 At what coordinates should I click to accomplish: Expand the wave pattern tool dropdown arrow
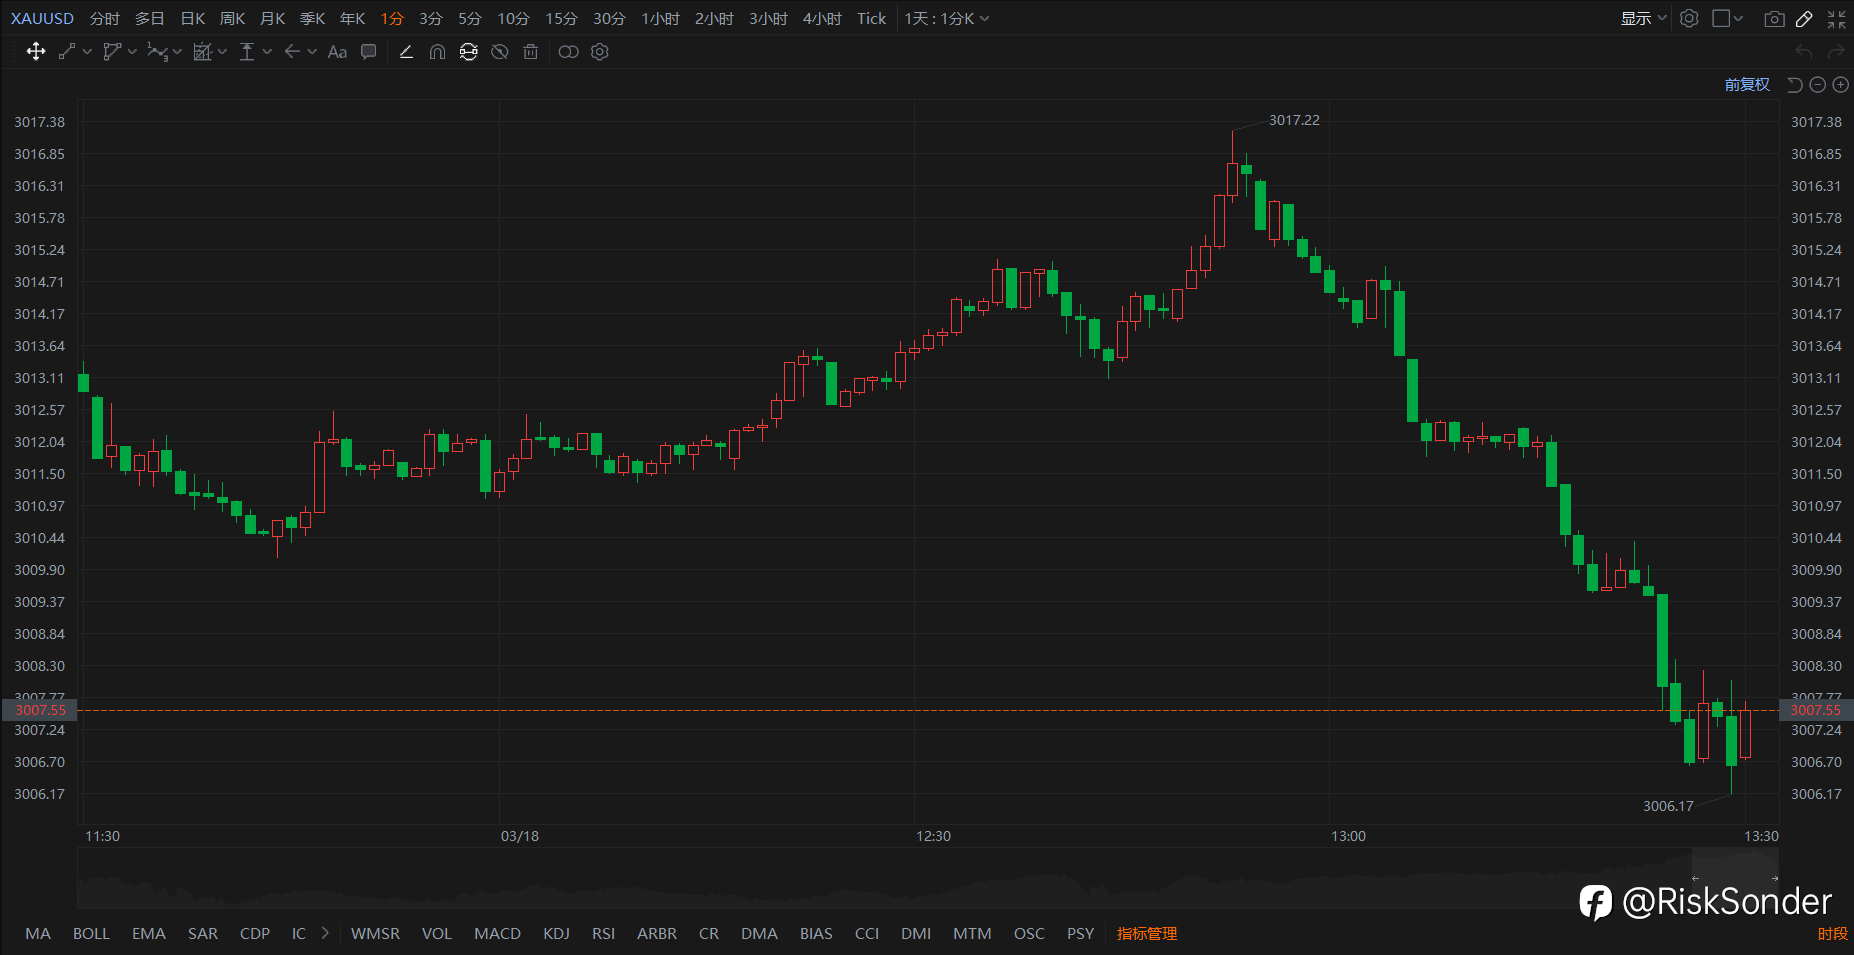pyautogui.click(x=177, y=52)
